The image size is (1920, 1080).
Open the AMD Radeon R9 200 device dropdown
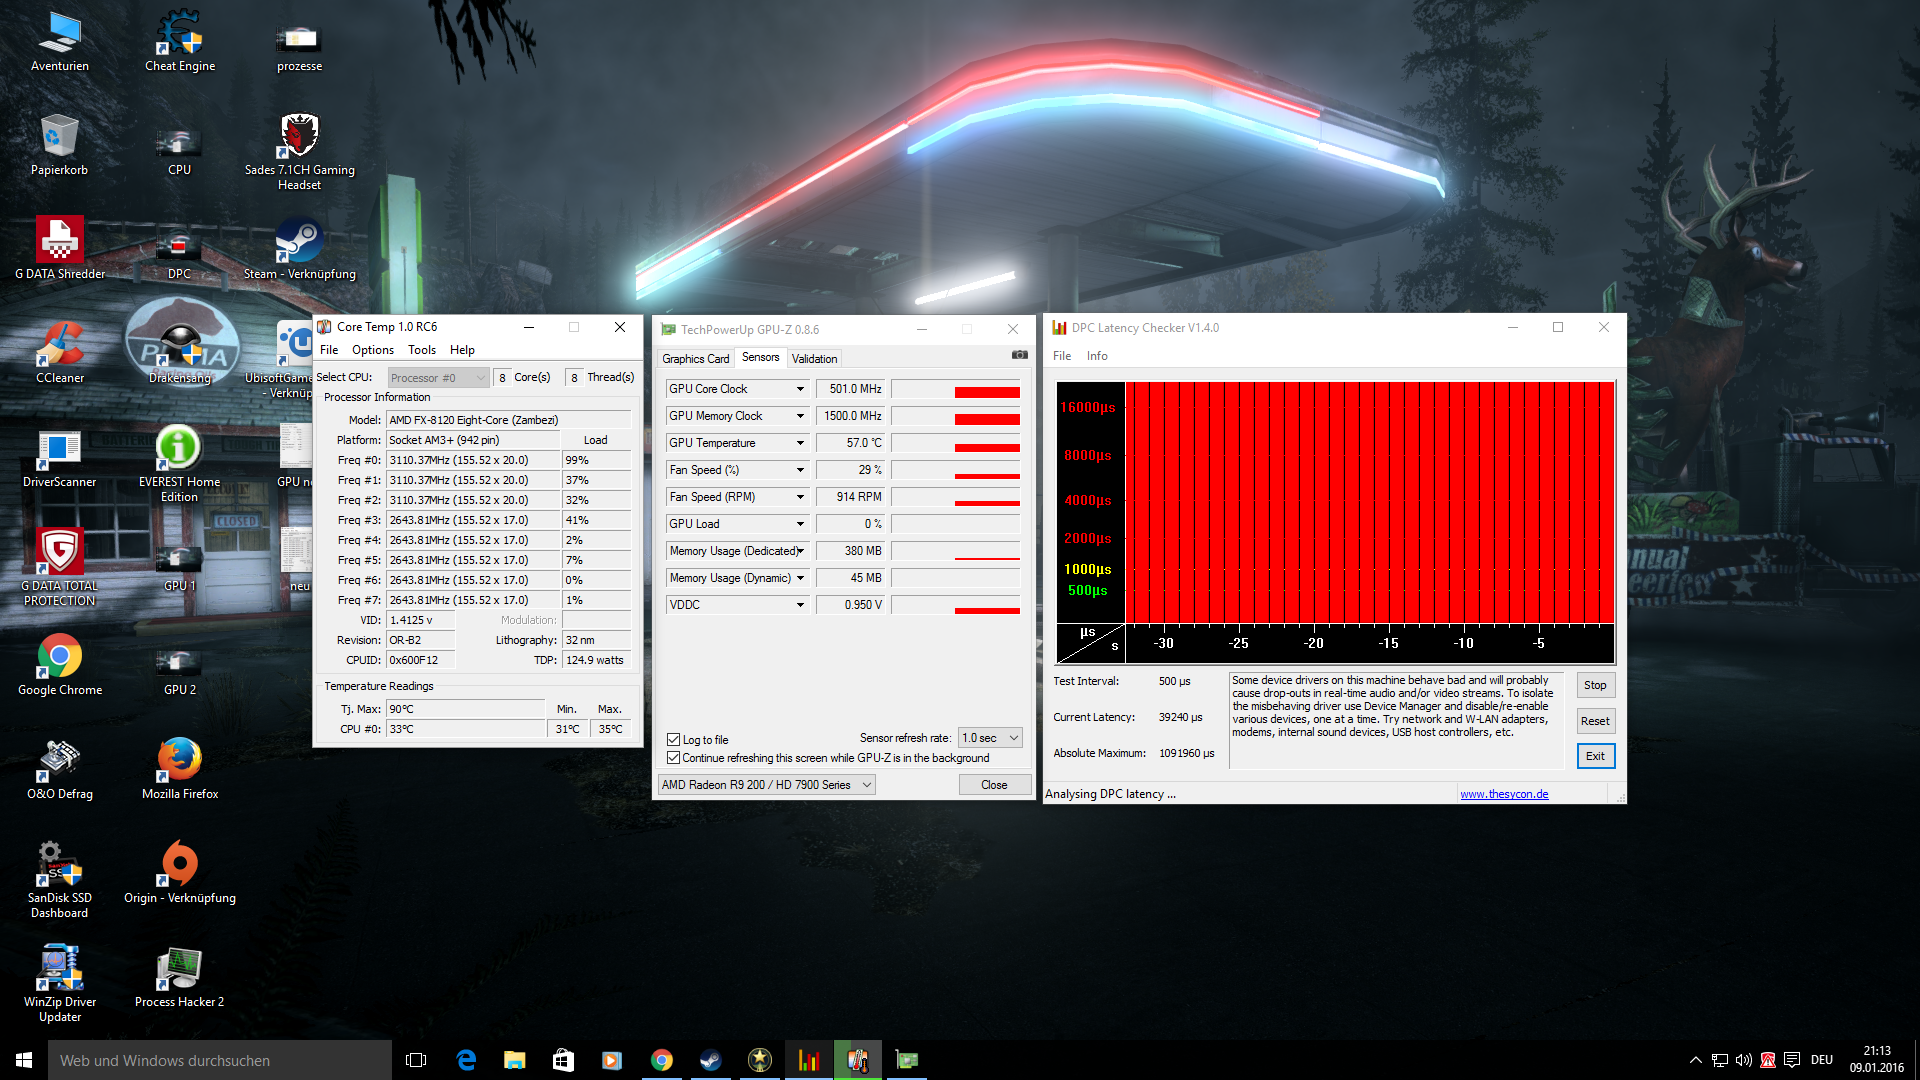(866, 785)
